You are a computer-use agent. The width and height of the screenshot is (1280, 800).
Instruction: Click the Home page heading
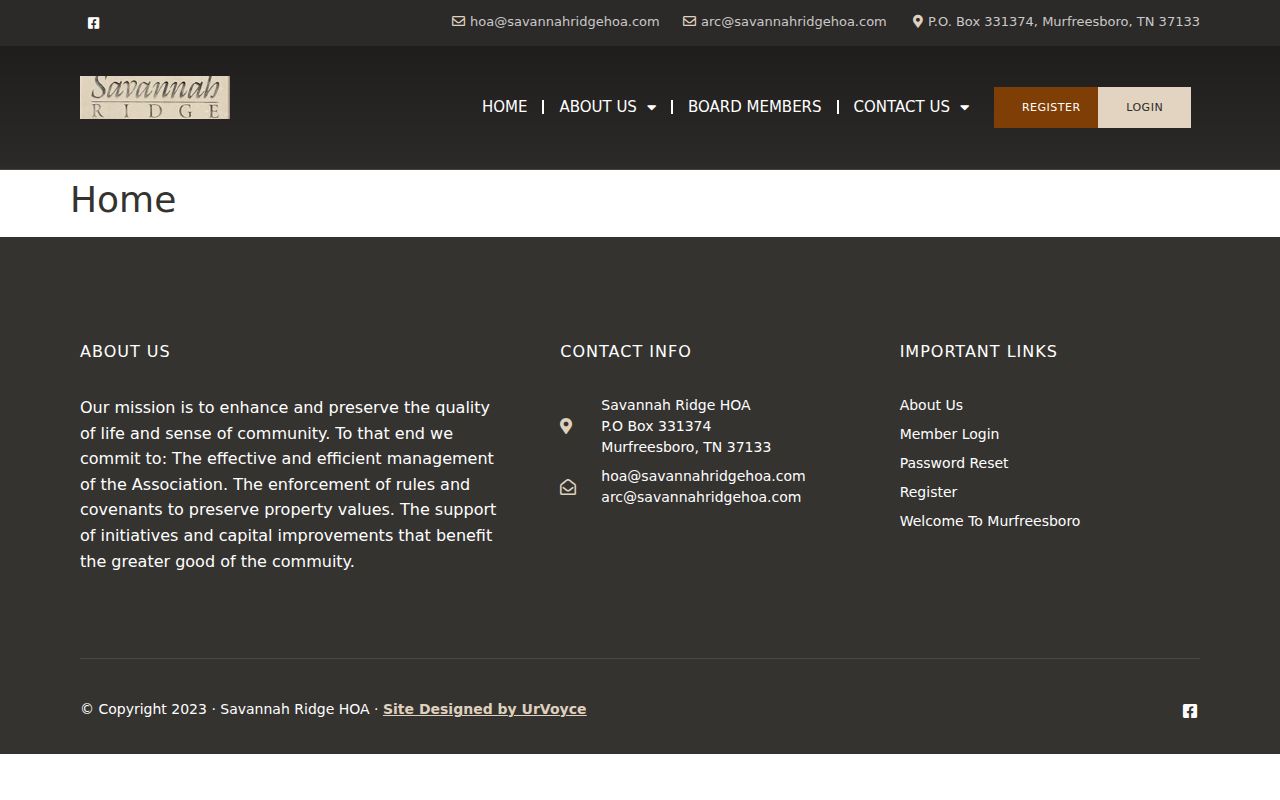pyautogui.click(x=123, y=200)
